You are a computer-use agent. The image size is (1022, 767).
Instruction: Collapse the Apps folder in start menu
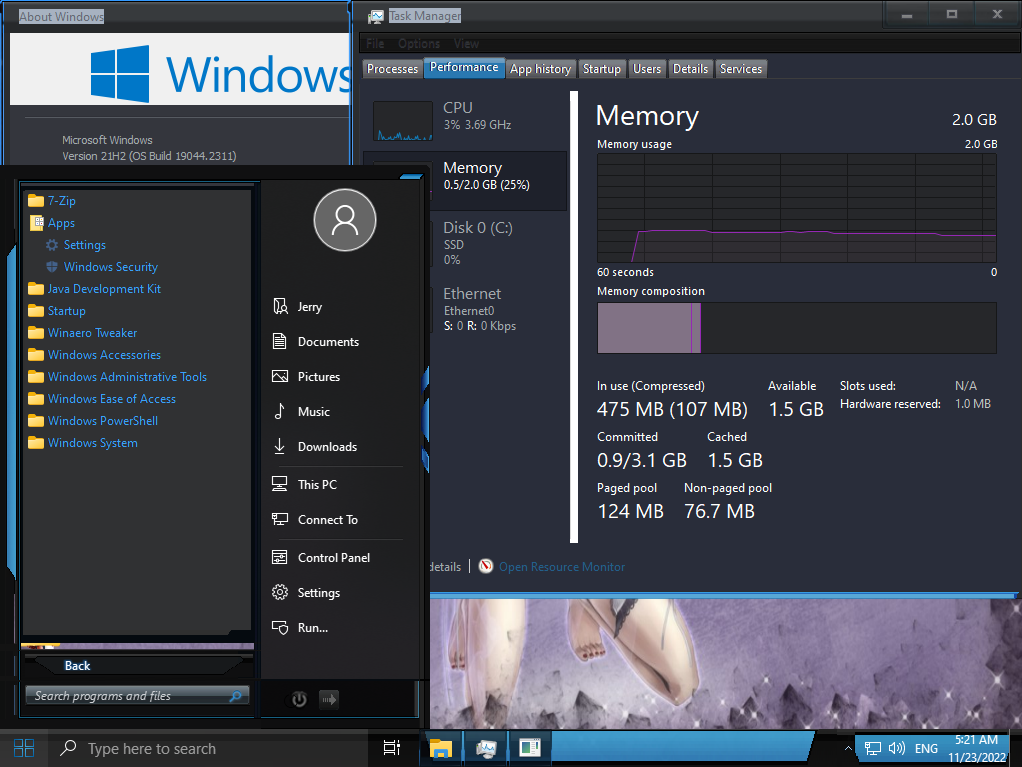pos(52,223)
